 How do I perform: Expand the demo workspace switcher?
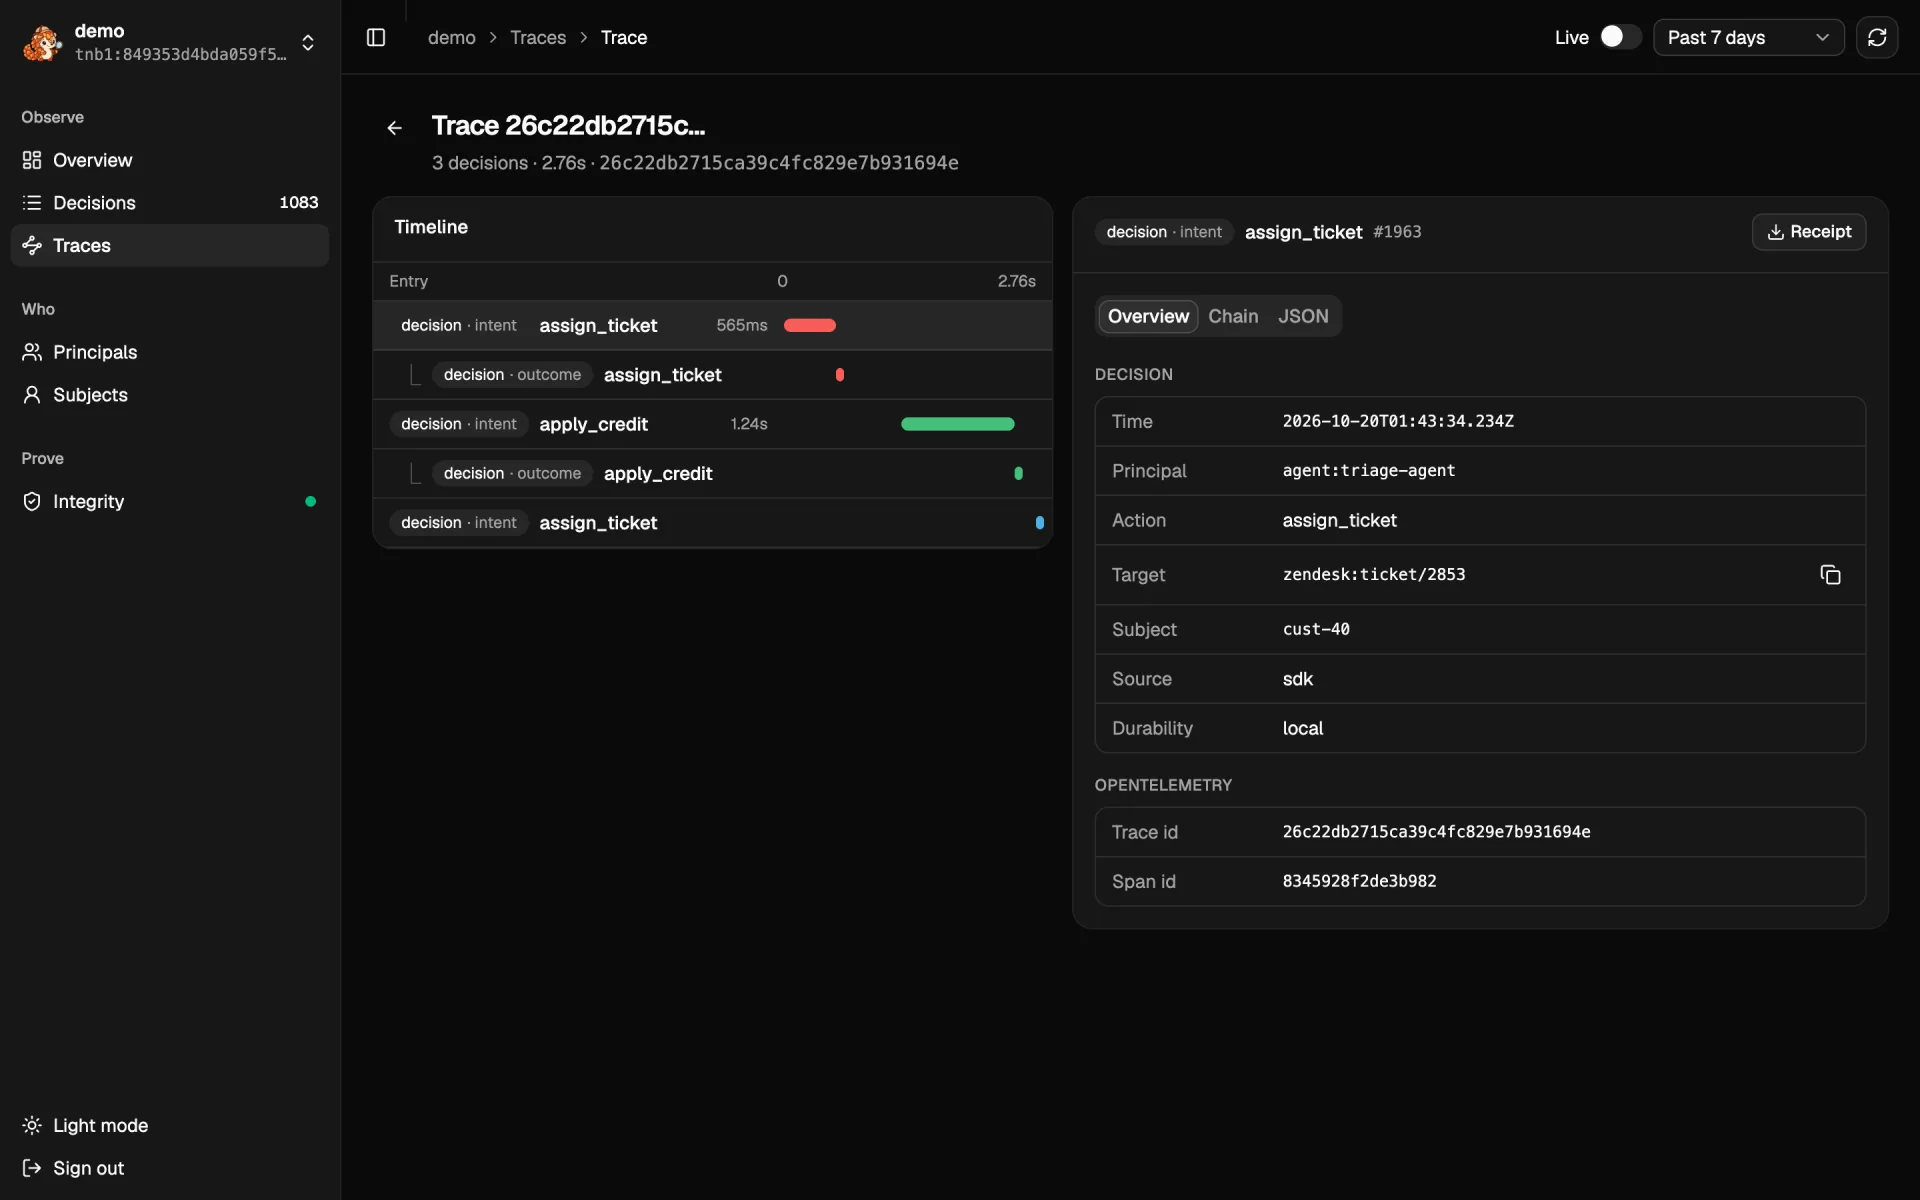click(308, 42)
